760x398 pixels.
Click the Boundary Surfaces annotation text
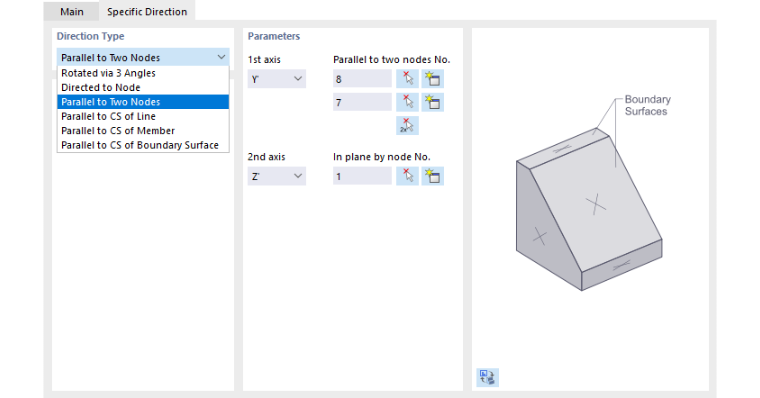click(648, 105)
